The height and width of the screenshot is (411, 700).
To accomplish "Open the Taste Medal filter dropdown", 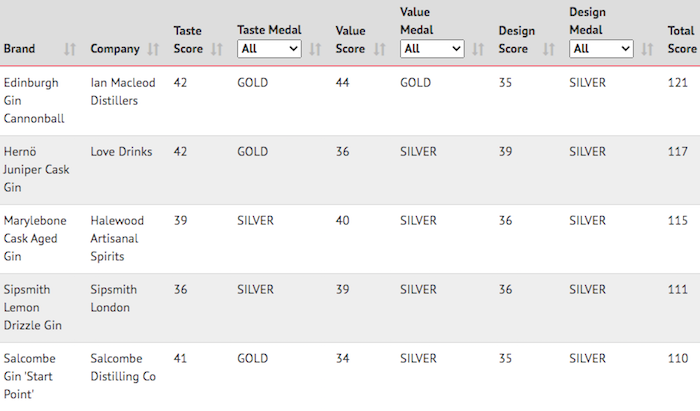I will click(x=269, y=49).
